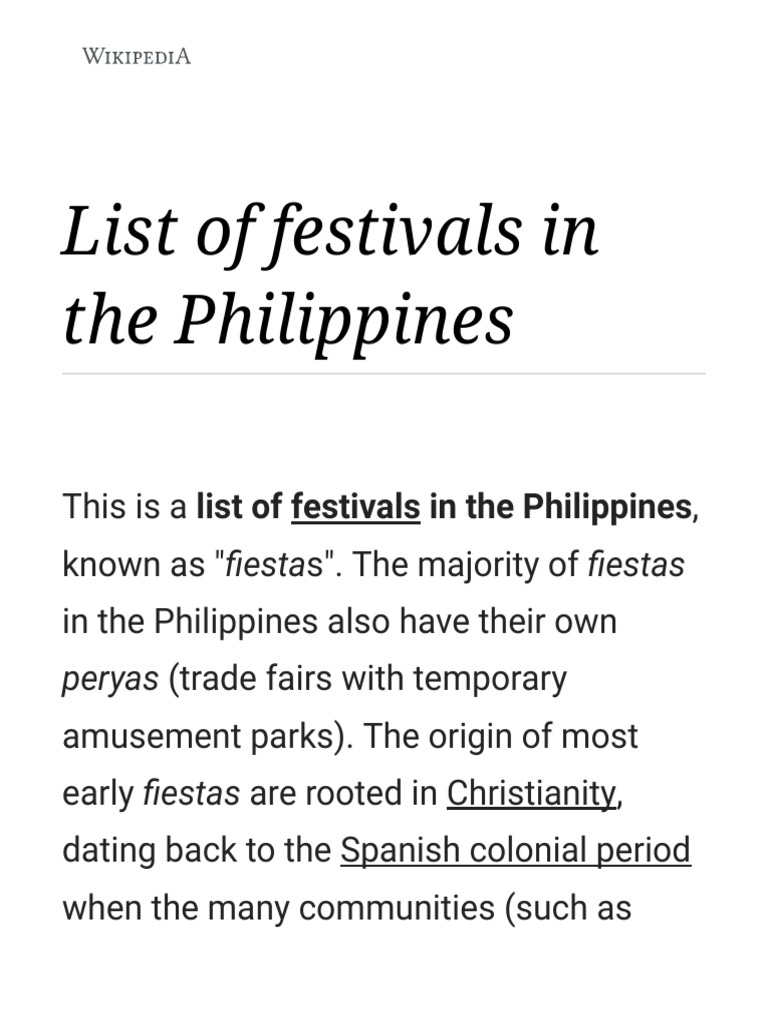Open the underlined "festivals" link
The height and width of the screenshot is (1024, 768).
click(x=355, y=507)
